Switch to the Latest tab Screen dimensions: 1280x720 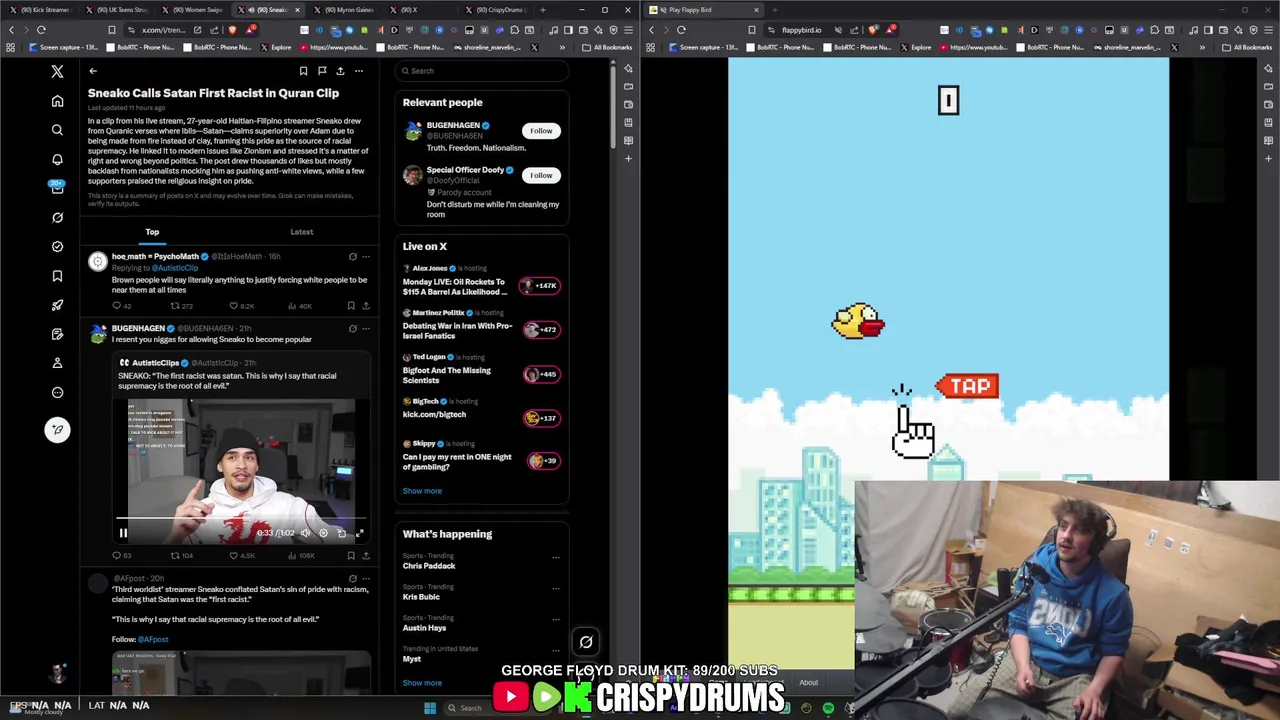302,232
